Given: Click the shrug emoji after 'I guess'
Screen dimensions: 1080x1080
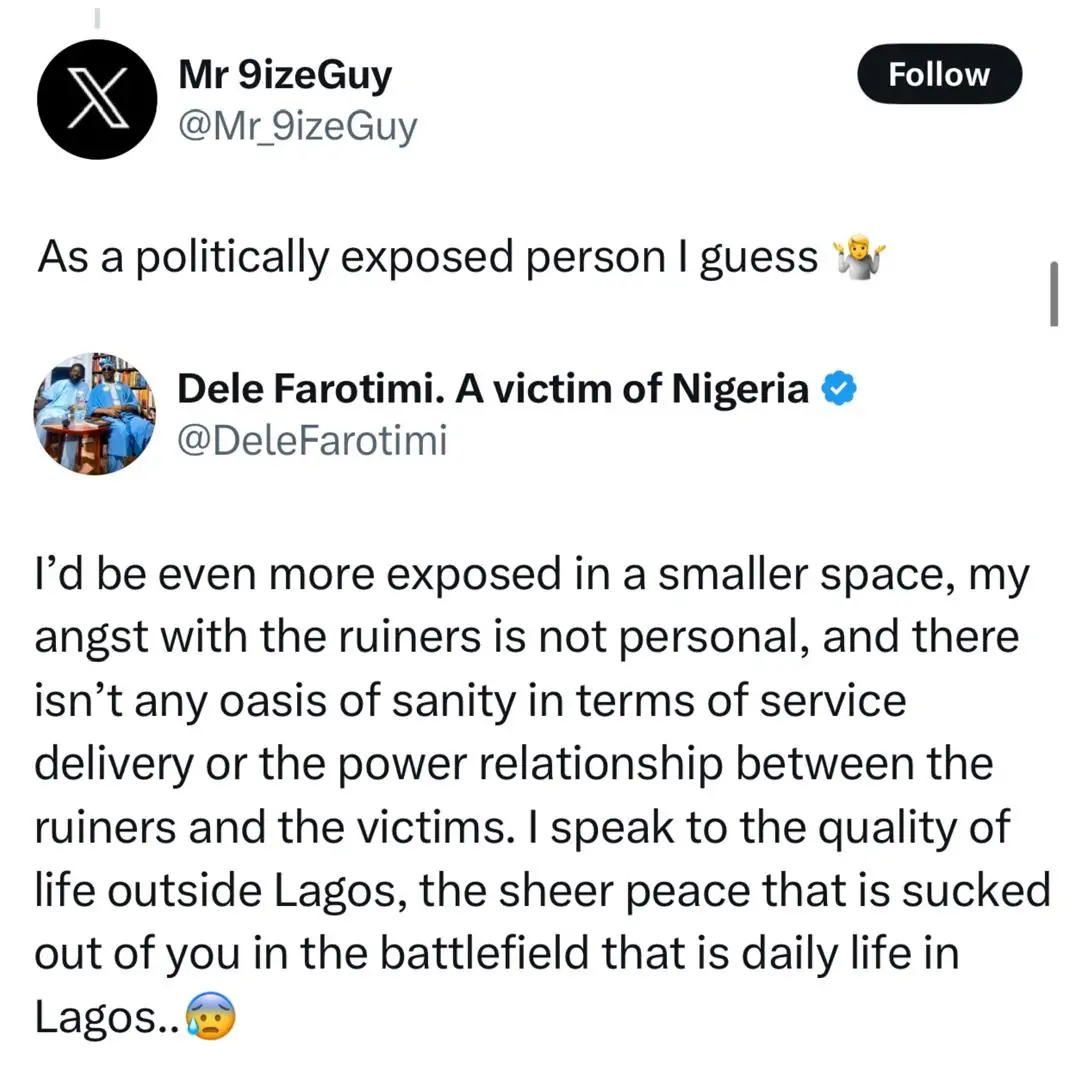Looking at the screenshot, I should tap(860, 258).
